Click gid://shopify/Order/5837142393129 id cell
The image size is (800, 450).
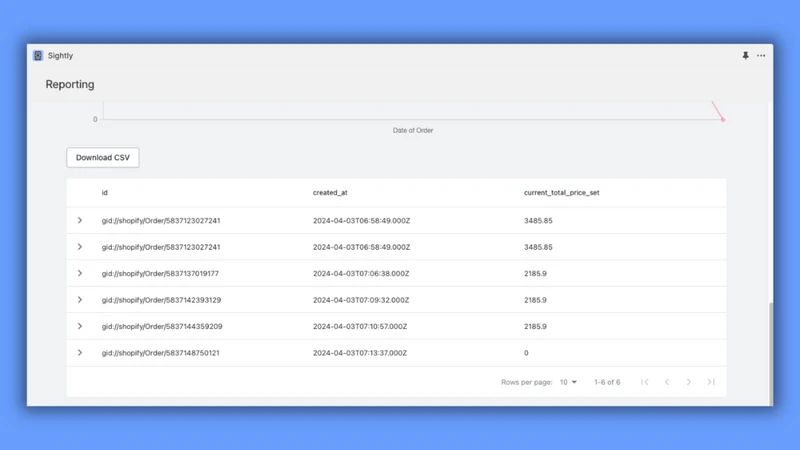click(161, 300)
